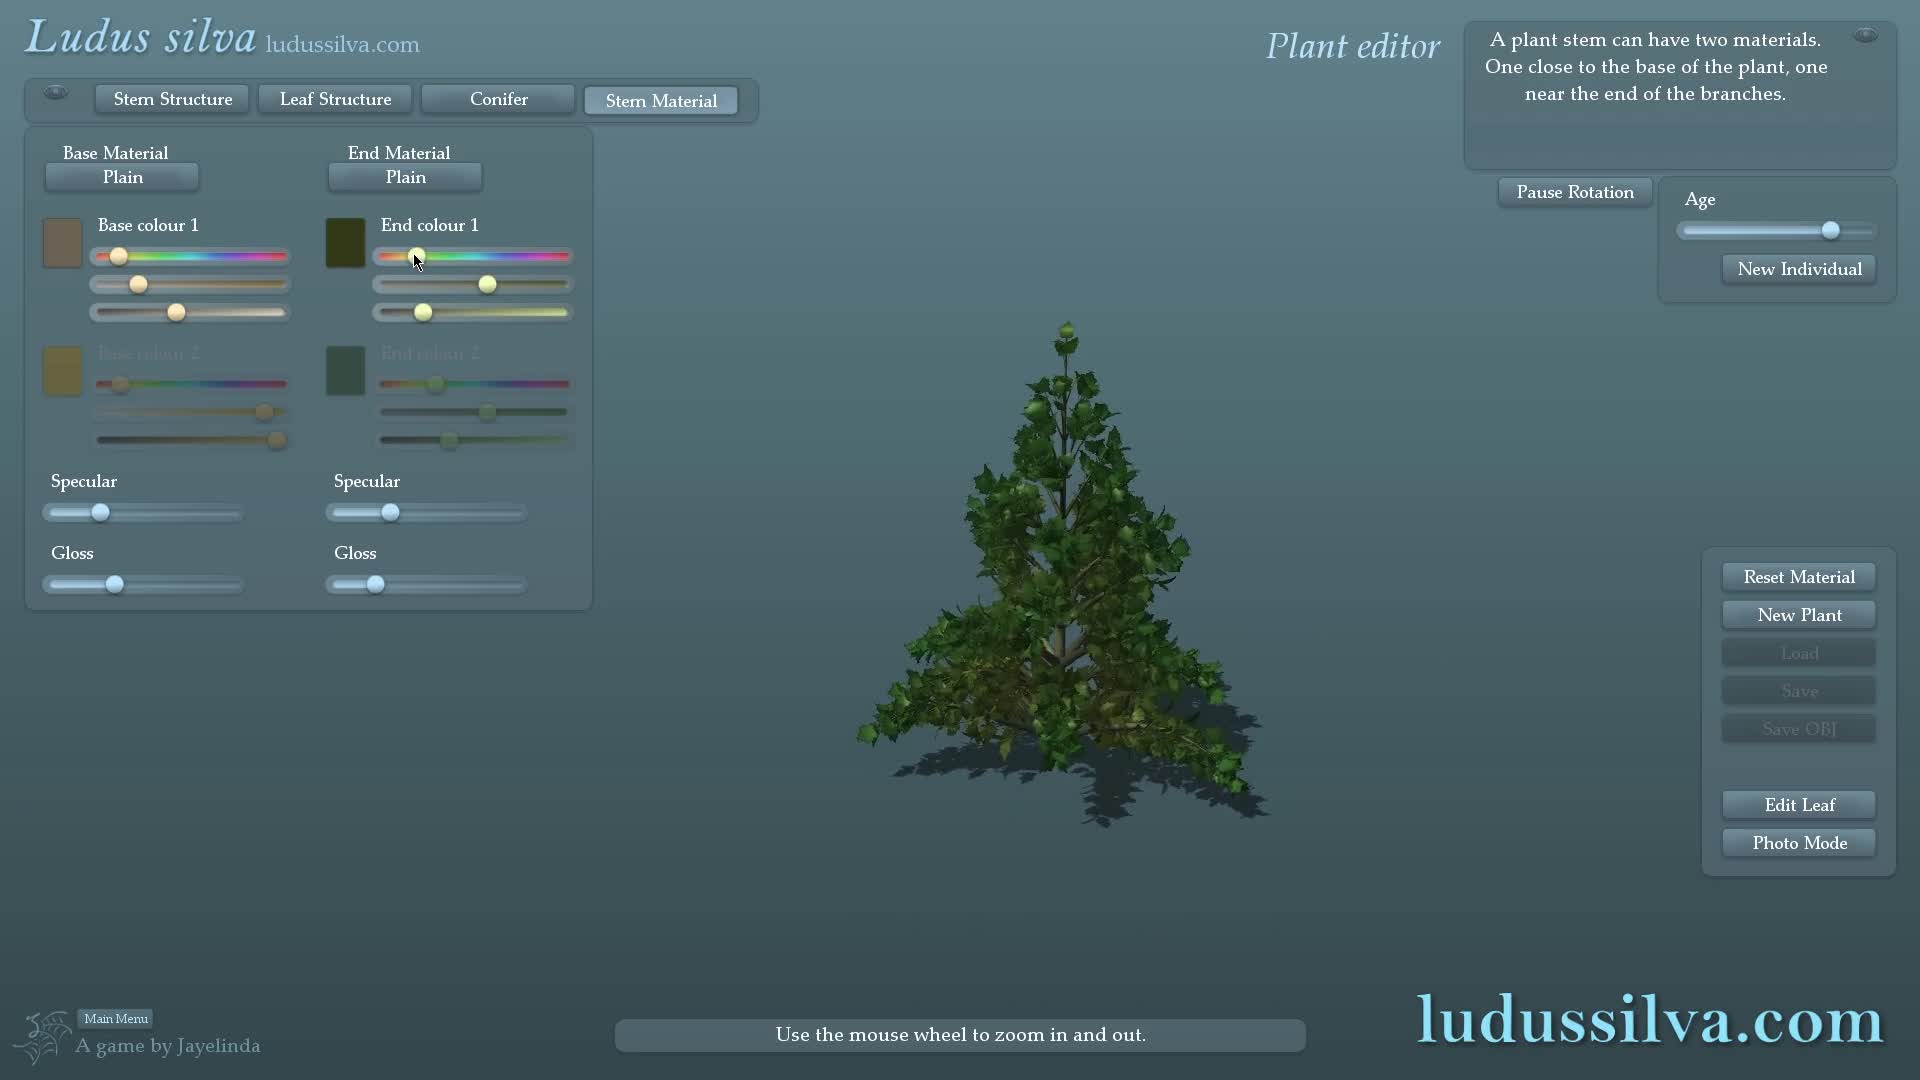Click the Base colour 1 swatch
The height and width of the screenshot is (1080, 1920).
(x=62, y=243)
